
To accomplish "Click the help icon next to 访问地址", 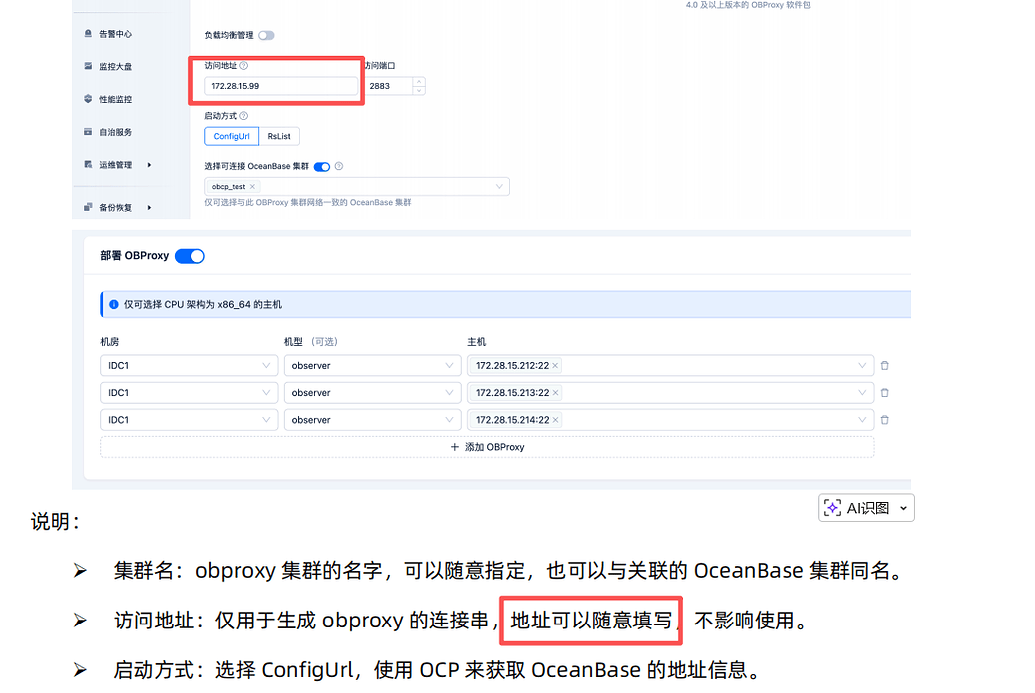I will click(x=245, y=66).
